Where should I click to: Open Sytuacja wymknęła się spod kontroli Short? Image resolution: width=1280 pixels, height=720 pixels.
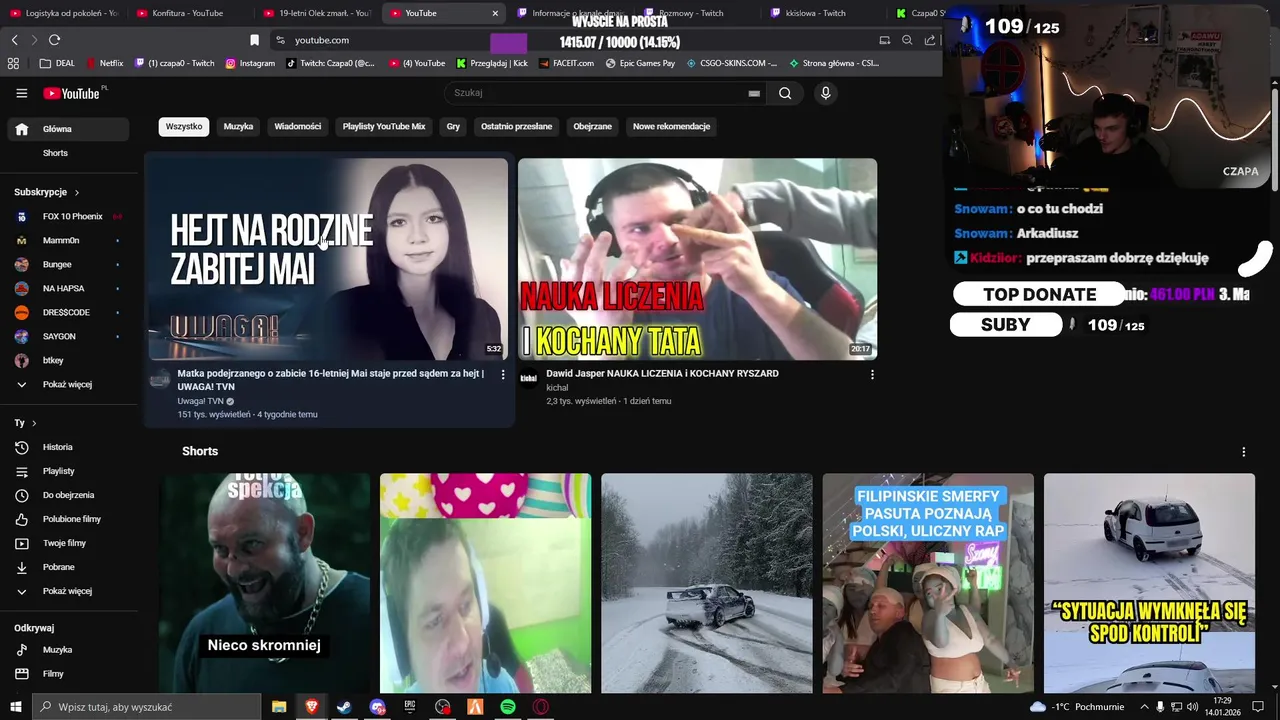tap(1149, 583)
